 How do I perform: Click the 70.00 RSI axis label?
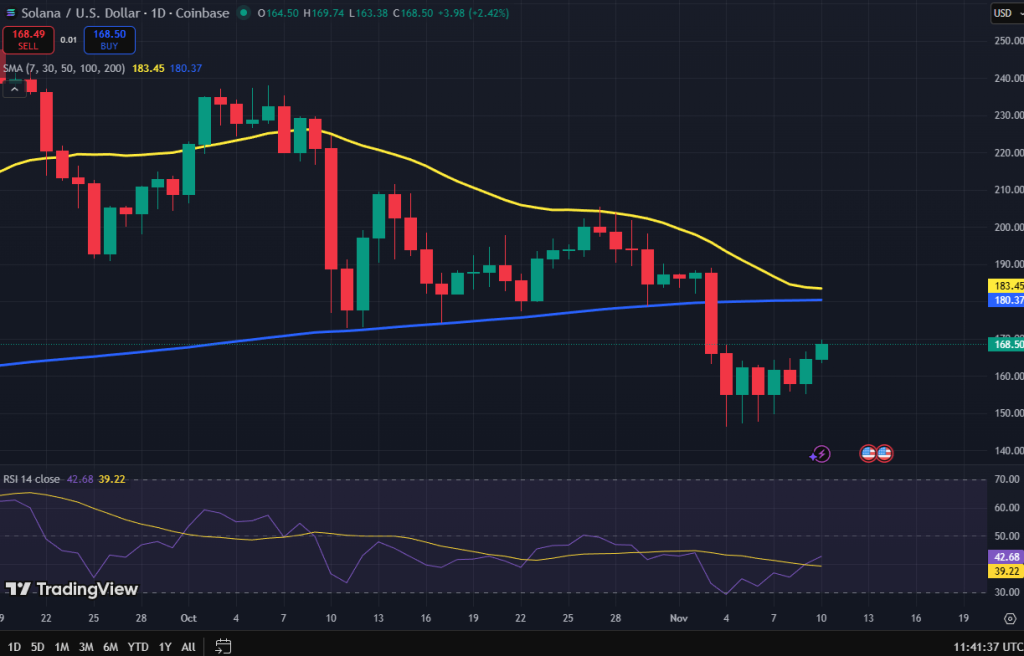pyautogui.click(x=1008, y=479)
